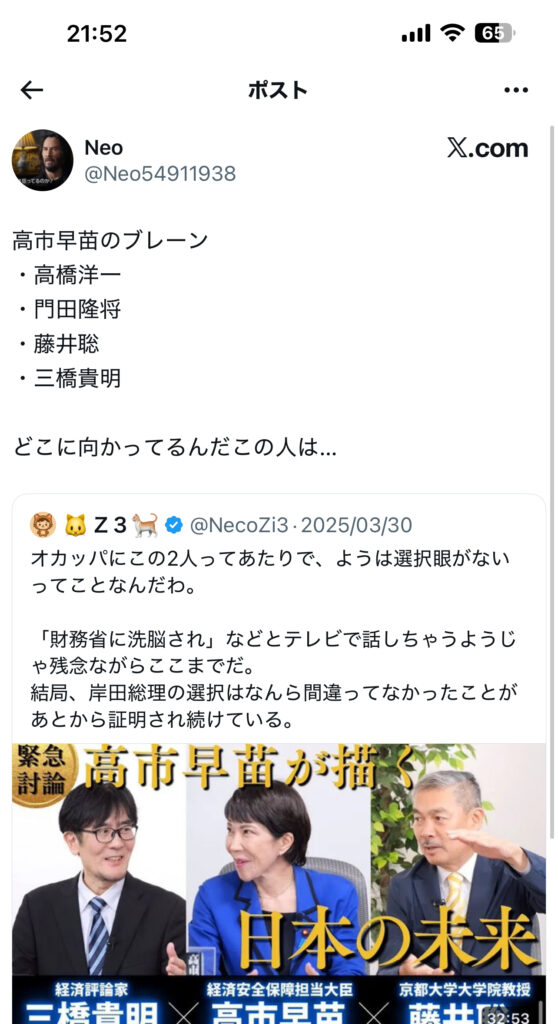Tap the 2025/03/30 date of quoted post

click(x=356, y=525)
